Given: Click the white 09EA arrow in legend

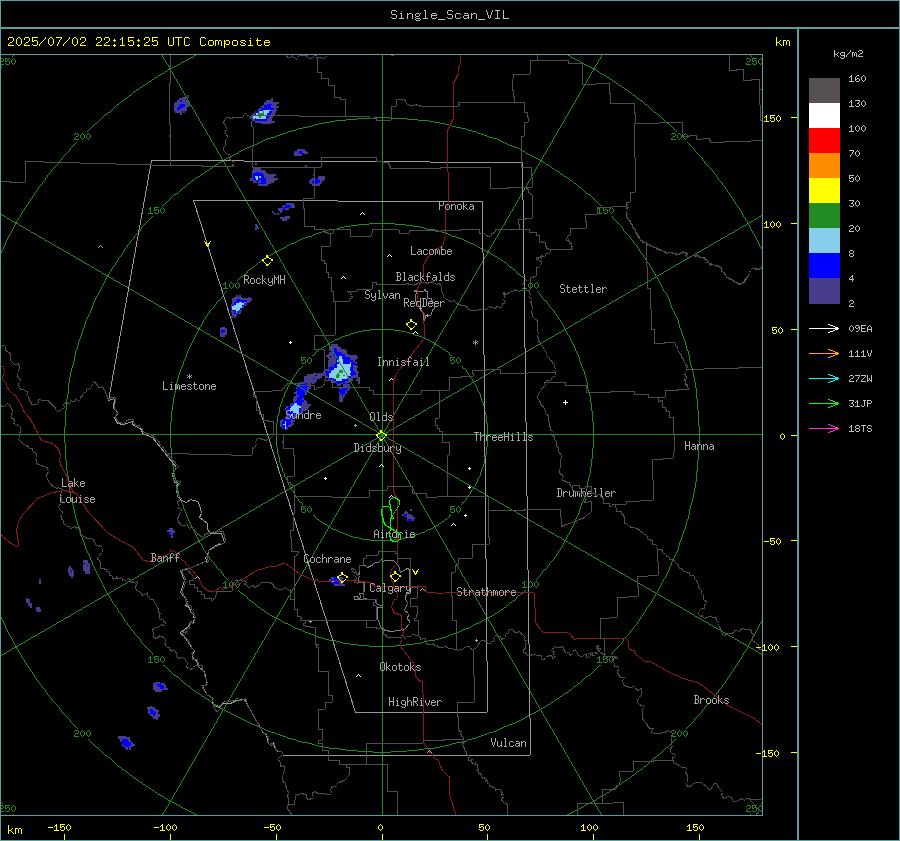Looking at the screenshot, I should coord(824,328).
